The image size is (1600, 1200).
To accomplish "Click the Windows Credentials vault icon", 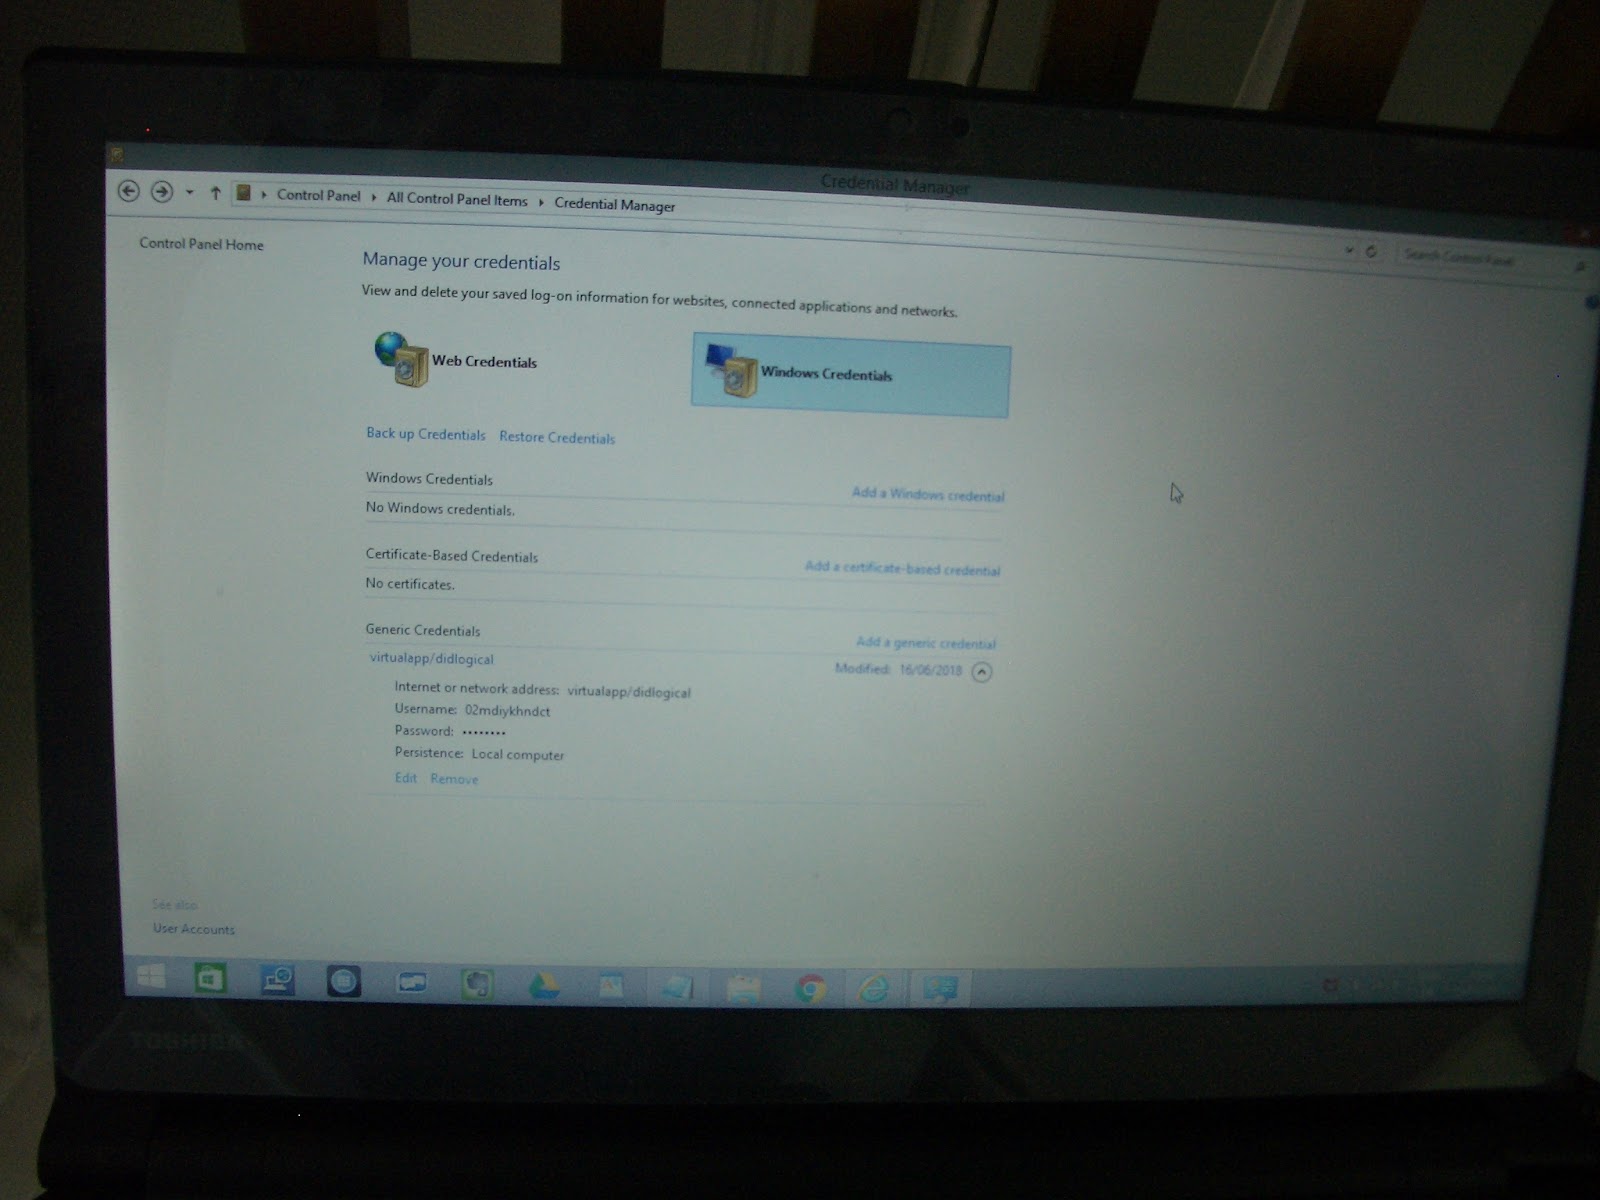I will tap(731, 371).
